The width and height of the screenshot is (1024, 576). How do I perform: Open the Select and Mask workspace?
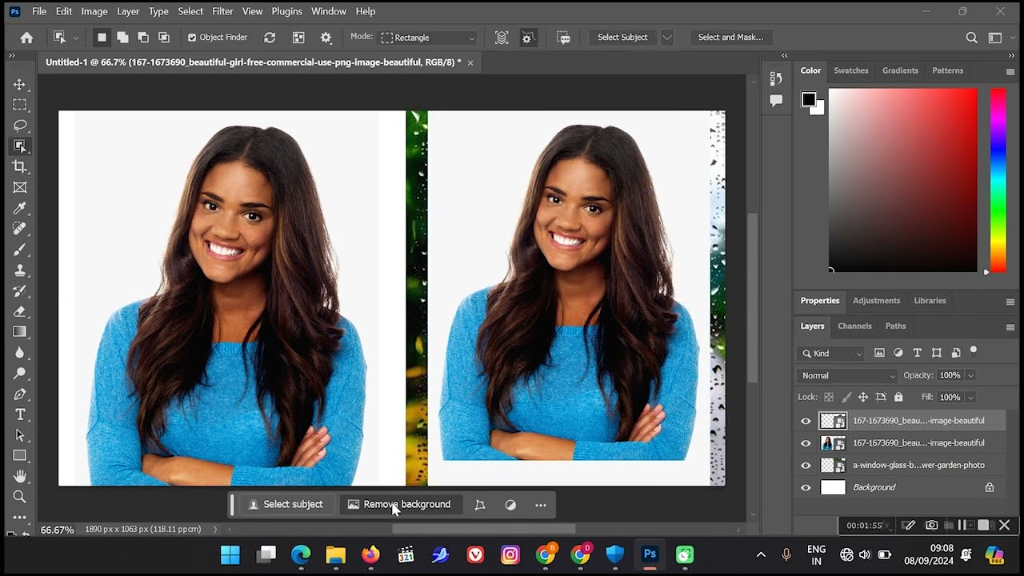(x=731, y=37)
